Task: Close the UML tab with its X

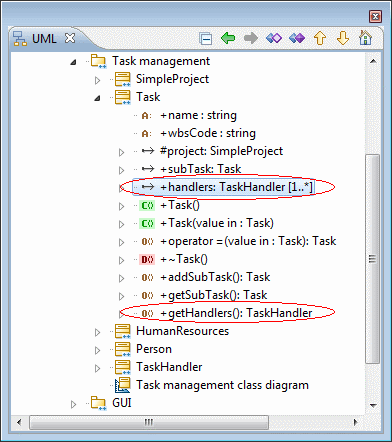Action: click(x=70, y=38)
